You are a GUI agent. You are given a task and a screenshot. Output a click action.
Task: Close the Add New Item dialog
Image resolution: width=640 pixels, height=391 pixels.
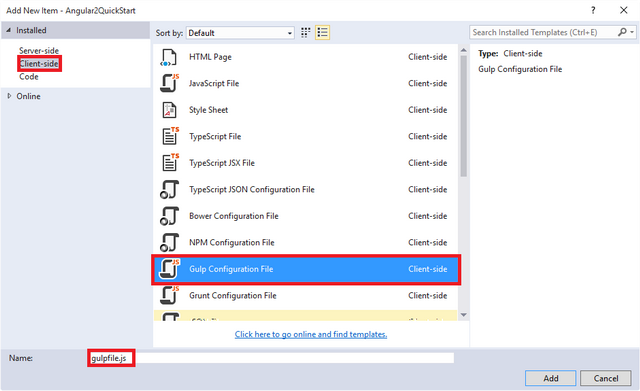[624, 10]
